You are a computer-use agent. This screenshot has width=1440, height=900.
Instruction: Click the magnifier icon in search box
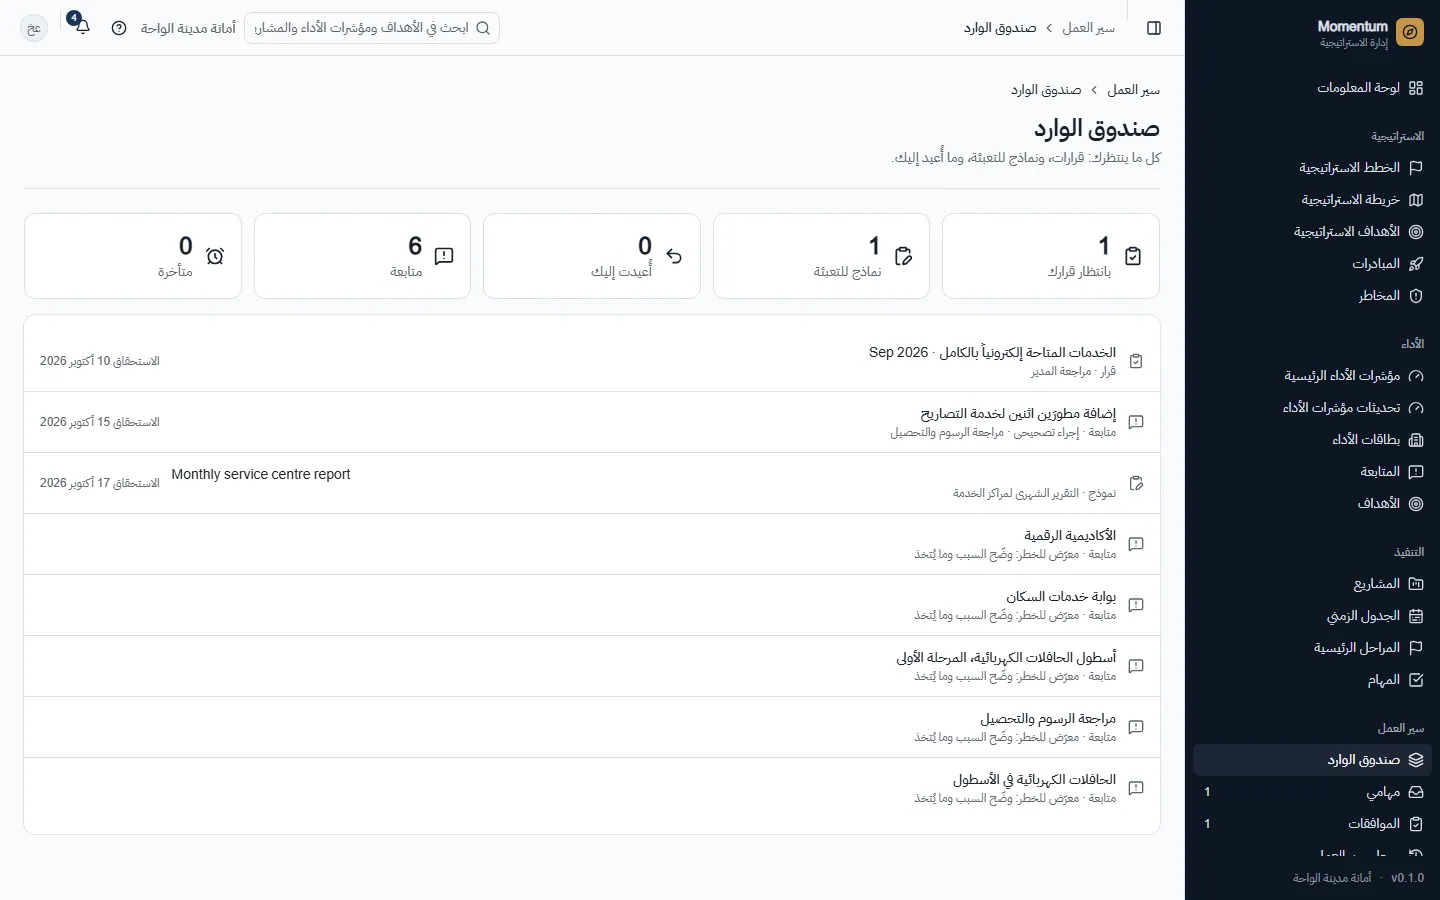483,28
